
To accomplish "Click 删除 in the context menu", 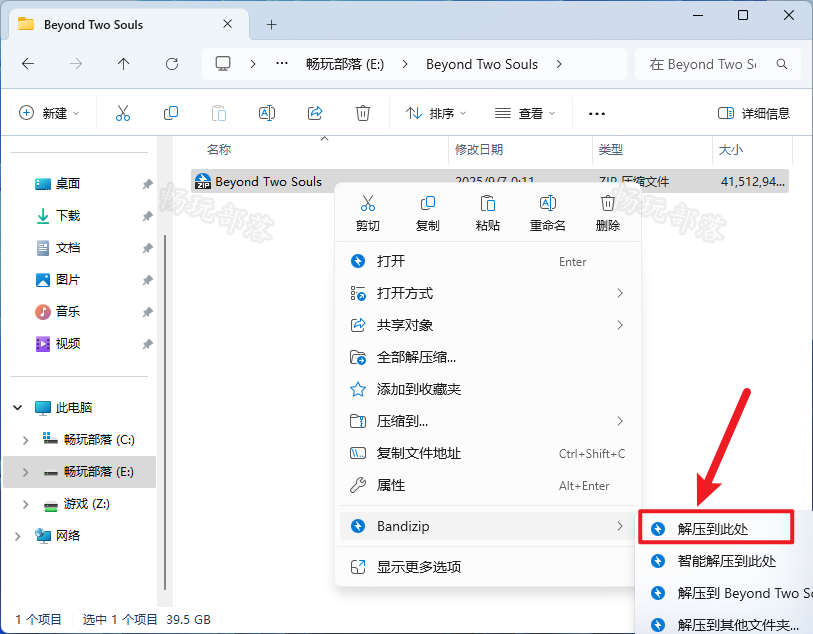I will click(x=608, y=214).
